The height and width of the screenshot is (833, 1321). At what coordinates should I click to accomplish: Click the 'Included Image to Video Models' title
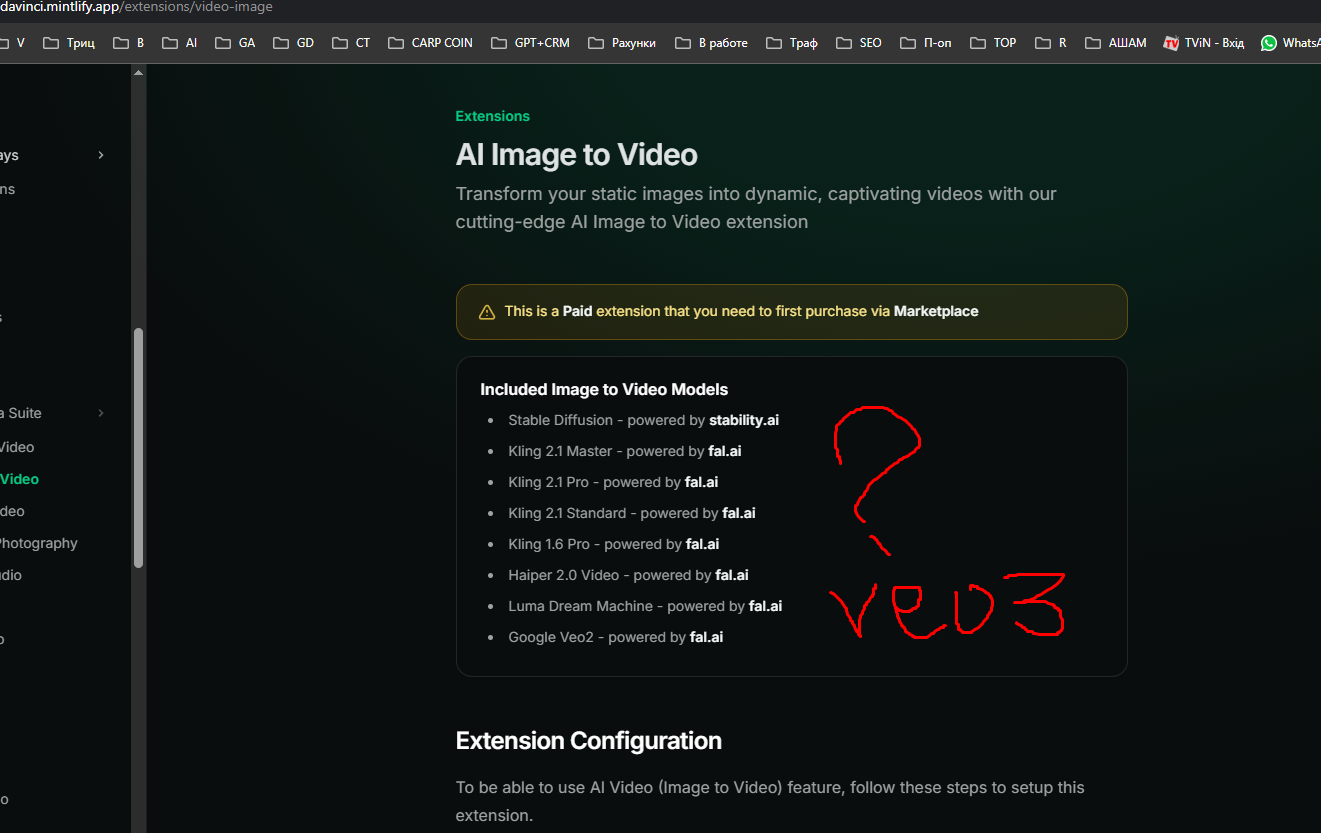[604, 390]
